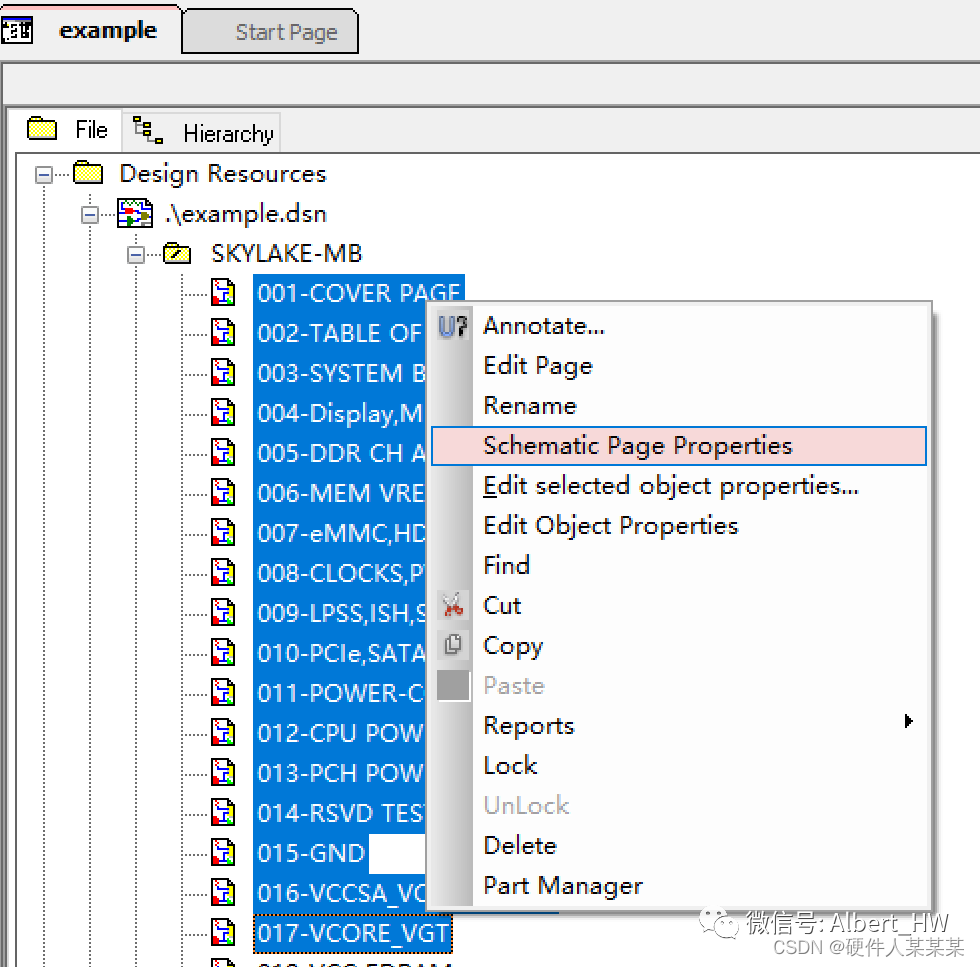
Task: Click the page icon beside 004-Display,M
Action: pos(223,413)
